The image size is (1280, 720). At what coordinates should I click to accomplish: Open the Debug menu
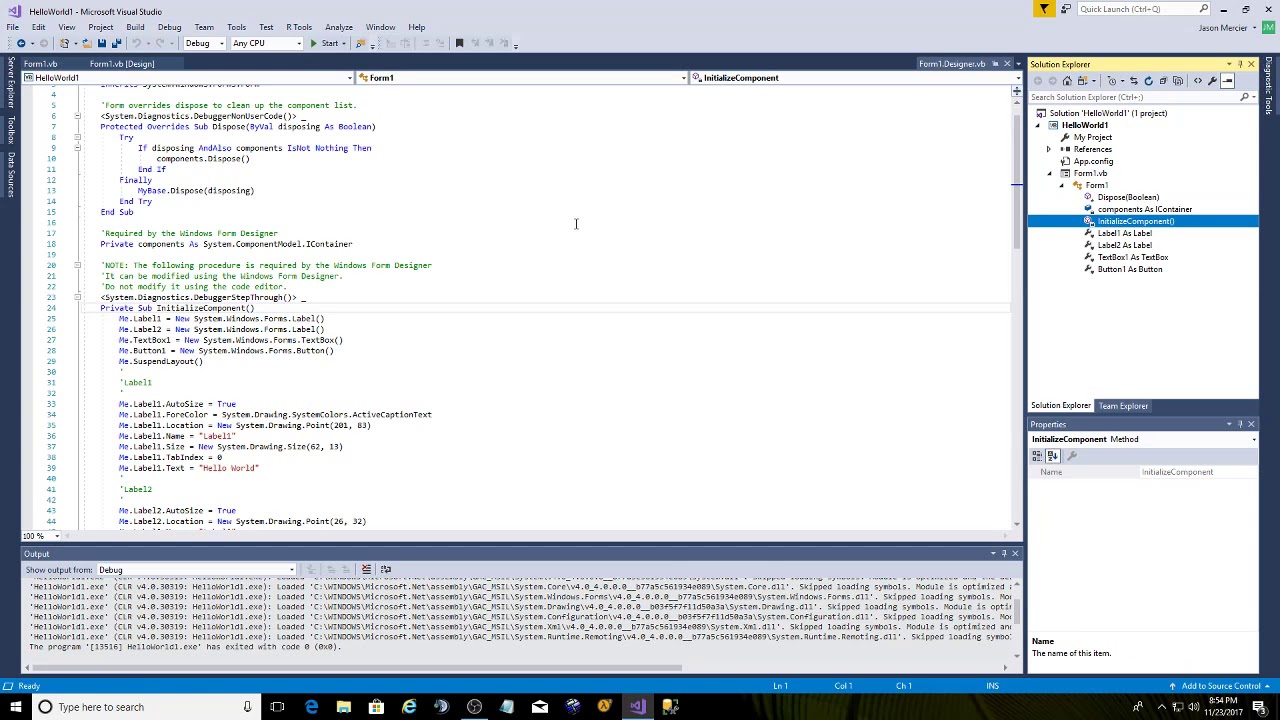(169, 27)
